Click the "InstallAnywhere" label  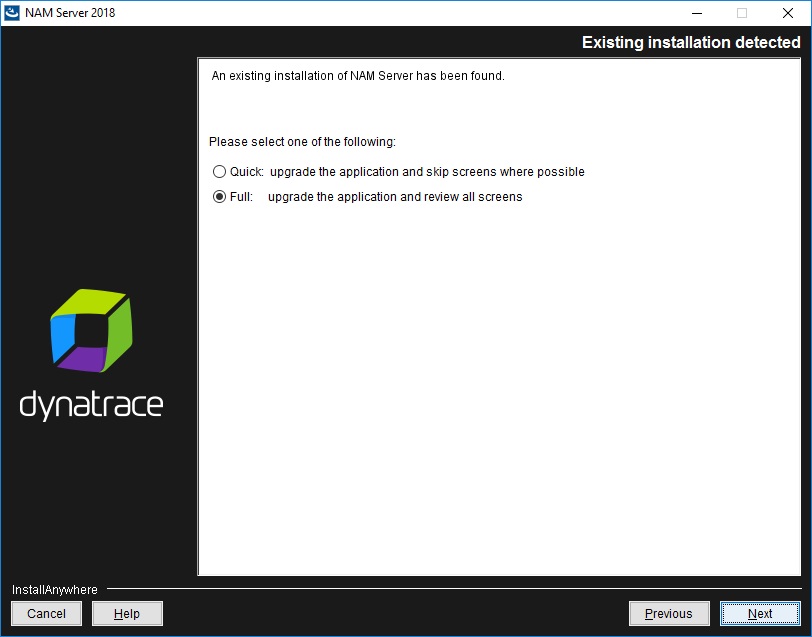tap(54, 590)
